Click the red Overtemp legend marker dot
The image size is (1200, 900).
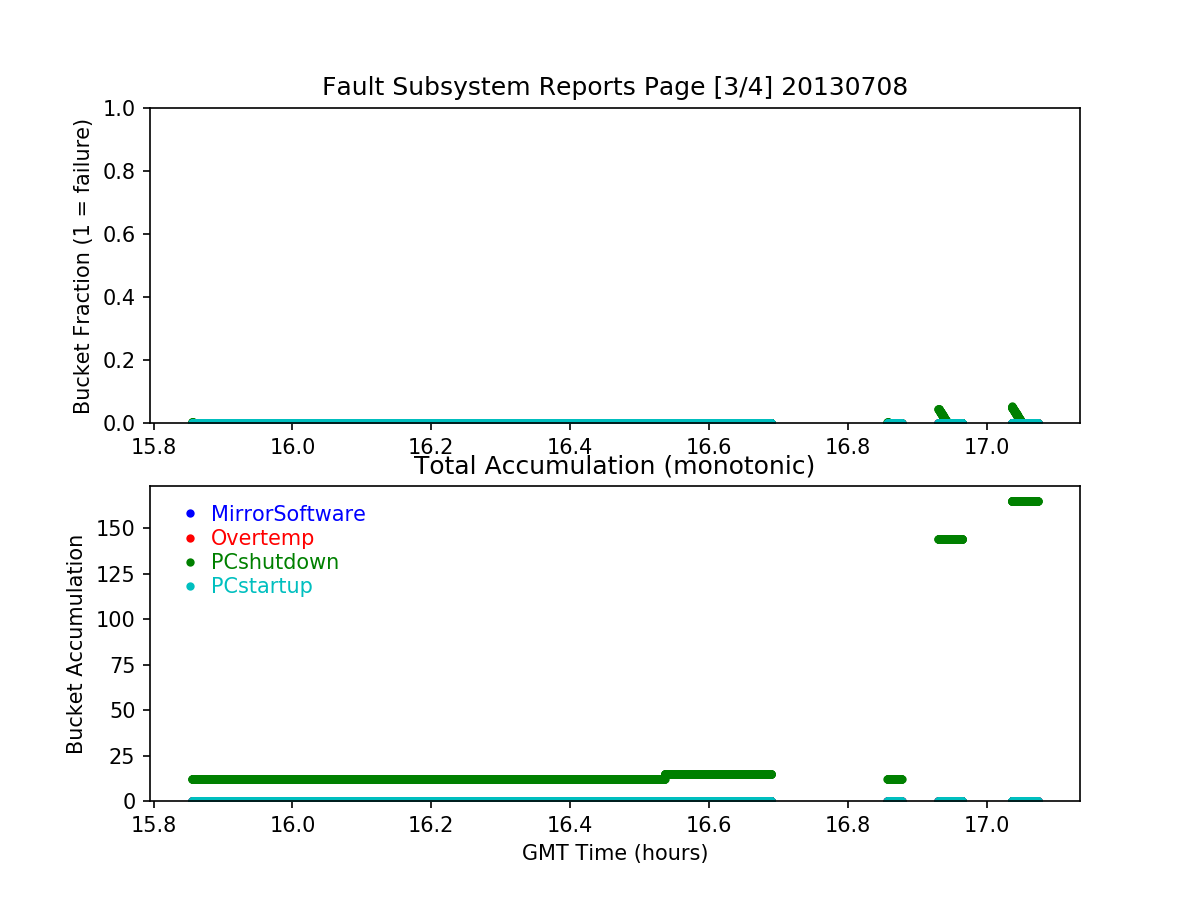click(x=190, y=538)
